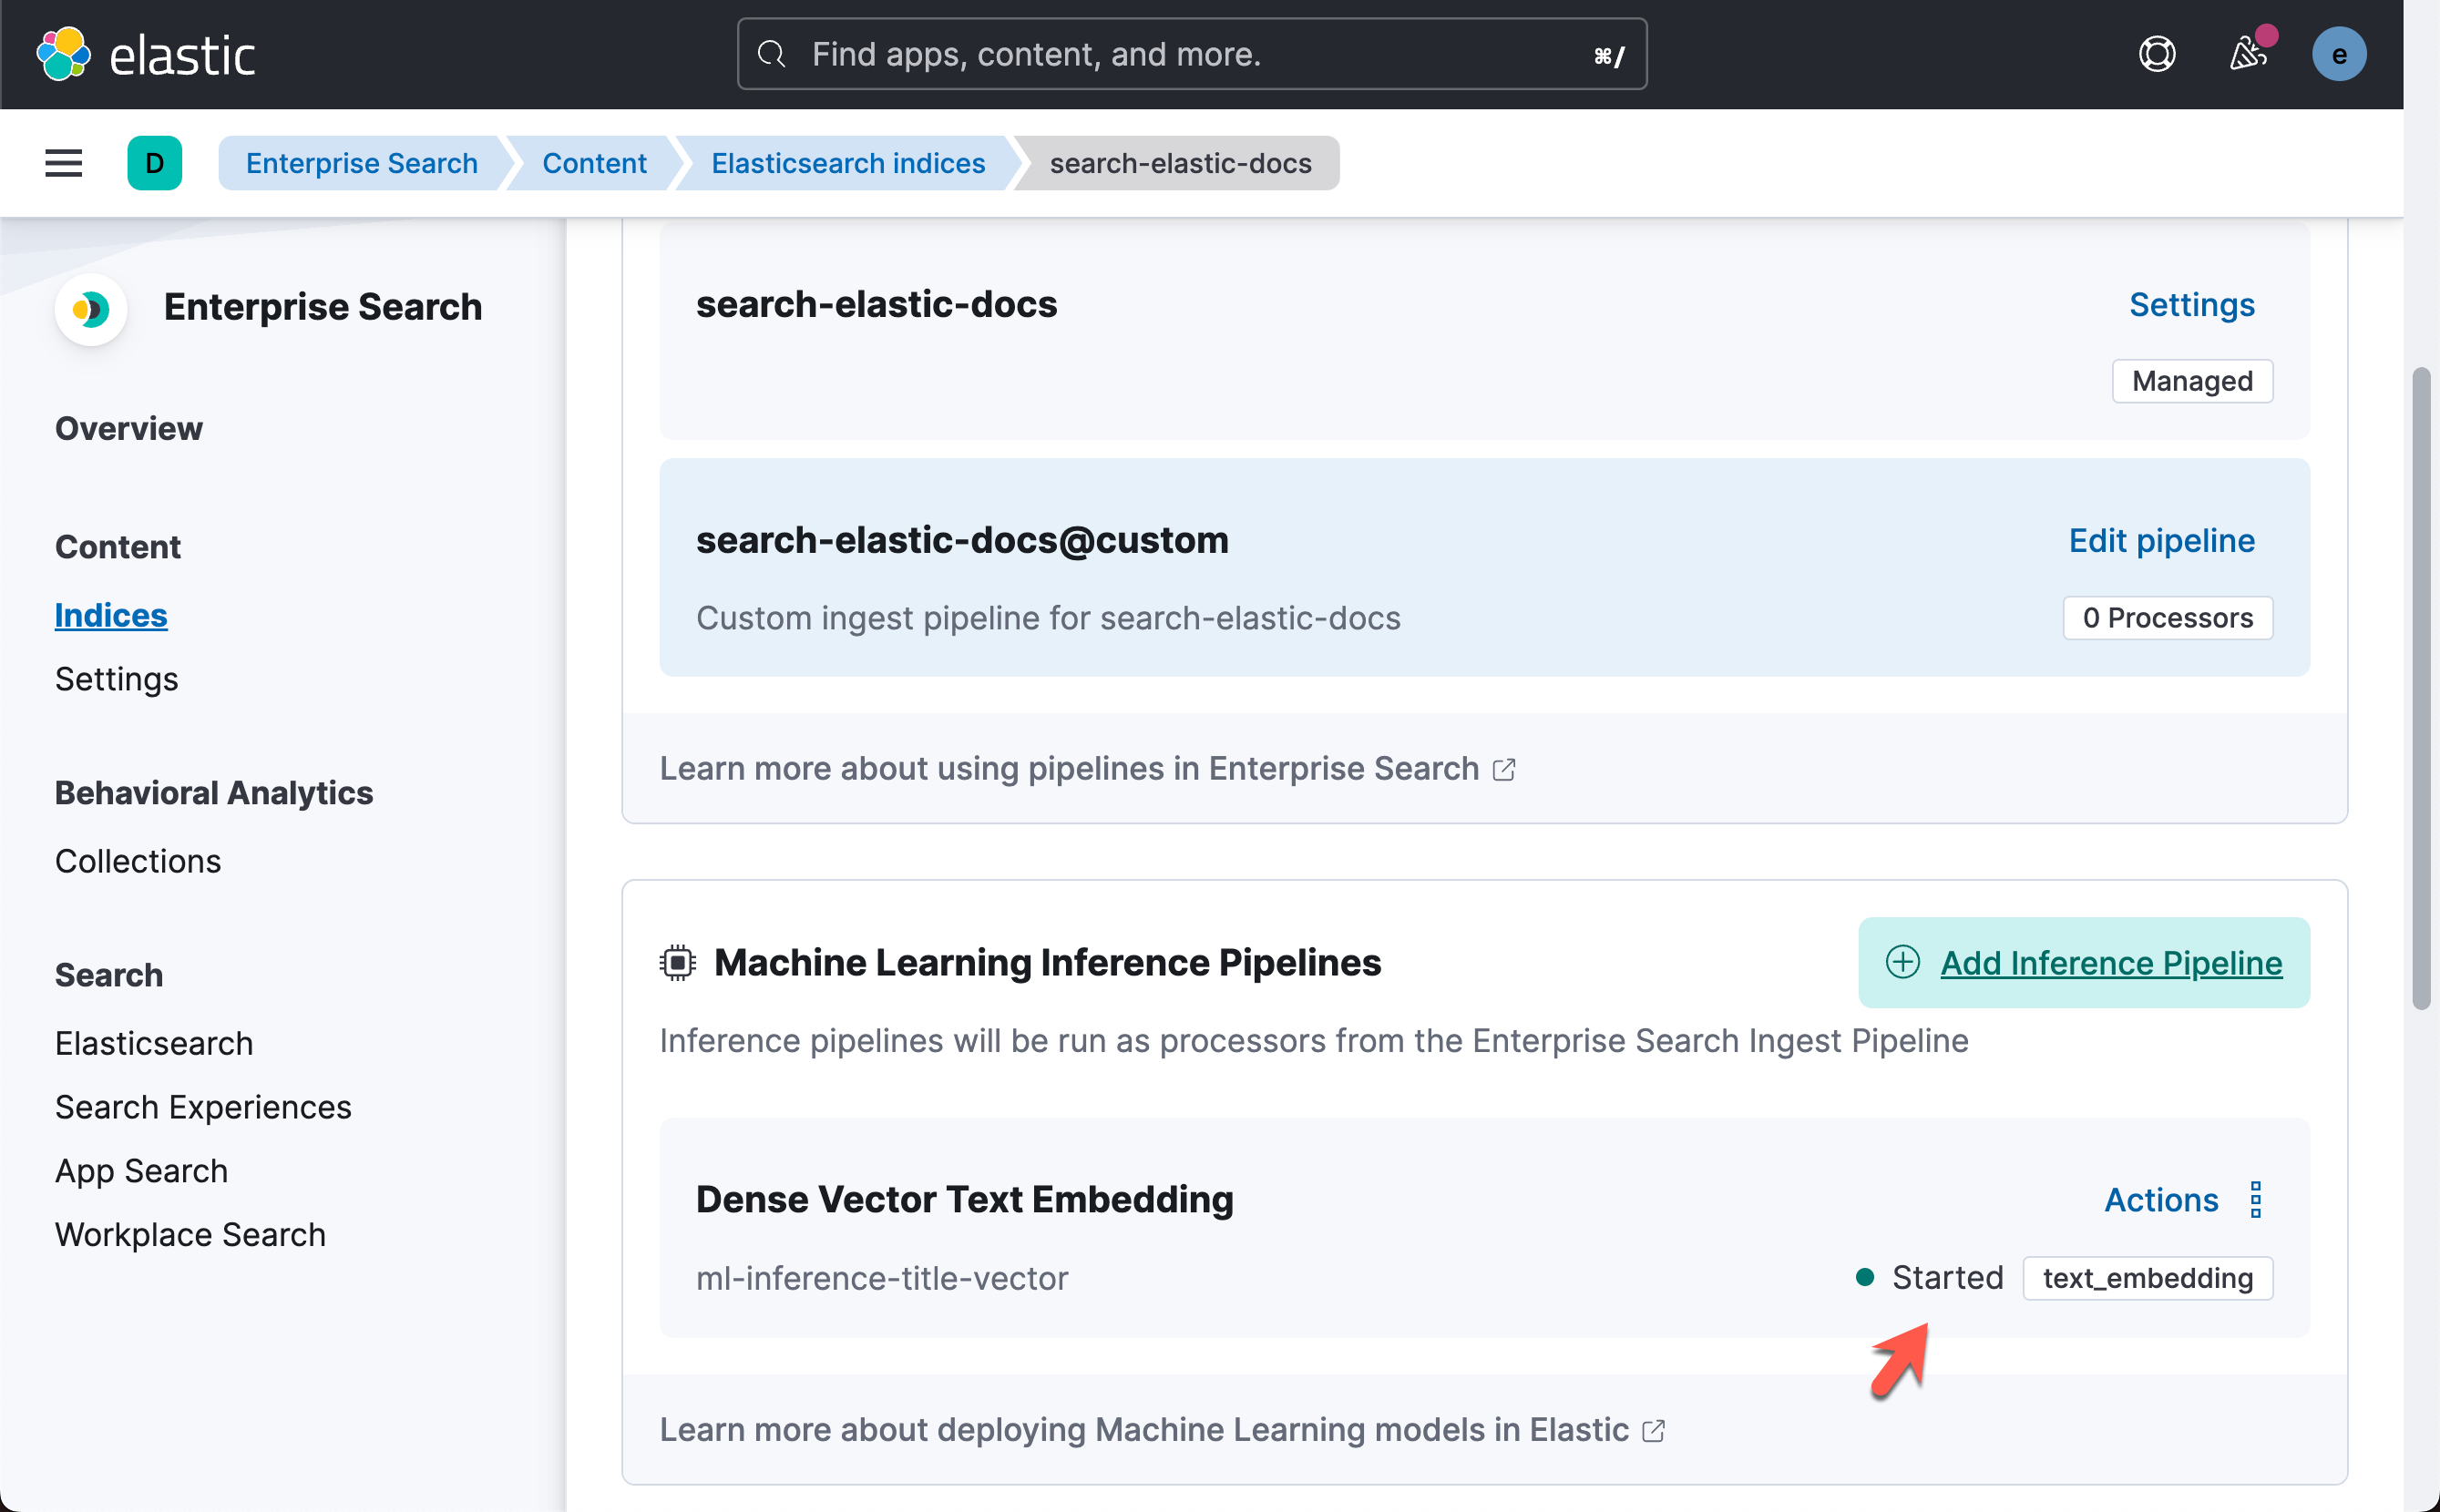Go to Content breadcrumb

[x=594, y=163]
